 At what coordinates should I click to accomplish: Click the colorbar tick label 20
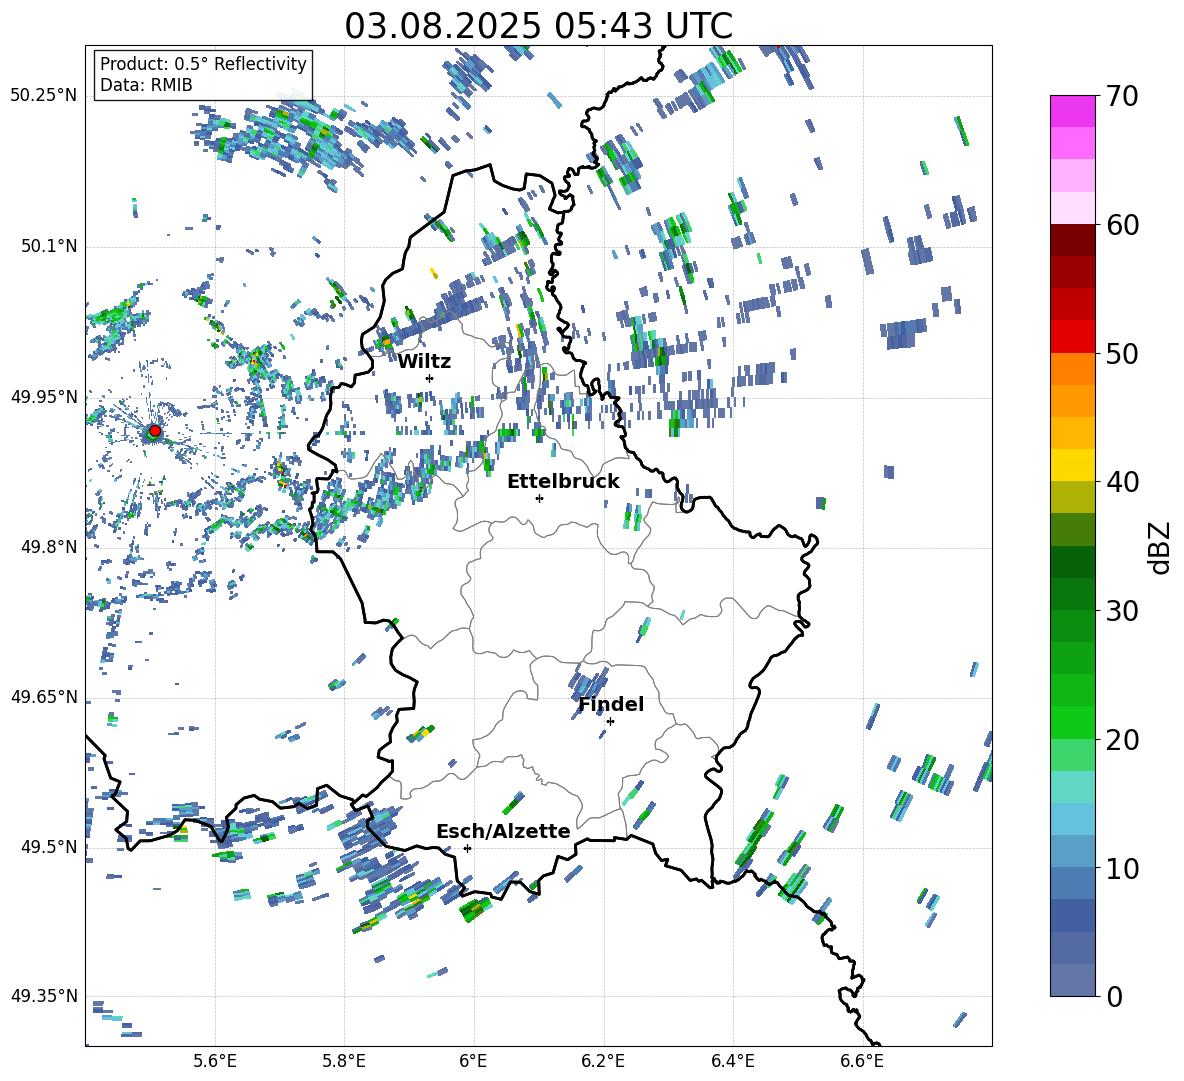pyautogui.click(x=1122, y=739)
